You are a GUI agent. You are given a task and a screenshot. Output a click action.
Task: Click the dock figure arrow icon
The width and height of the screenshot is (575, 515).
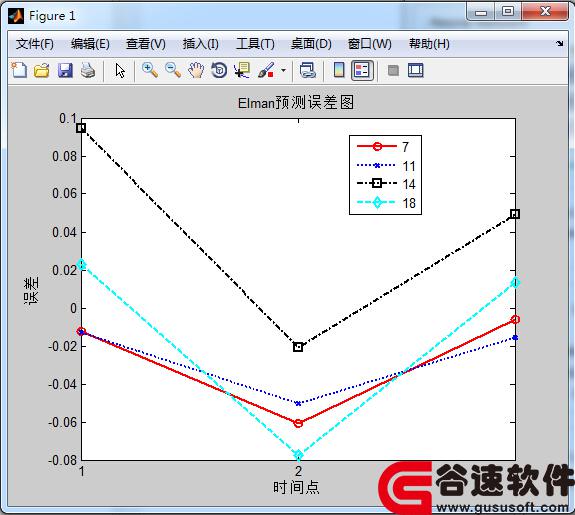coord(560,44)
